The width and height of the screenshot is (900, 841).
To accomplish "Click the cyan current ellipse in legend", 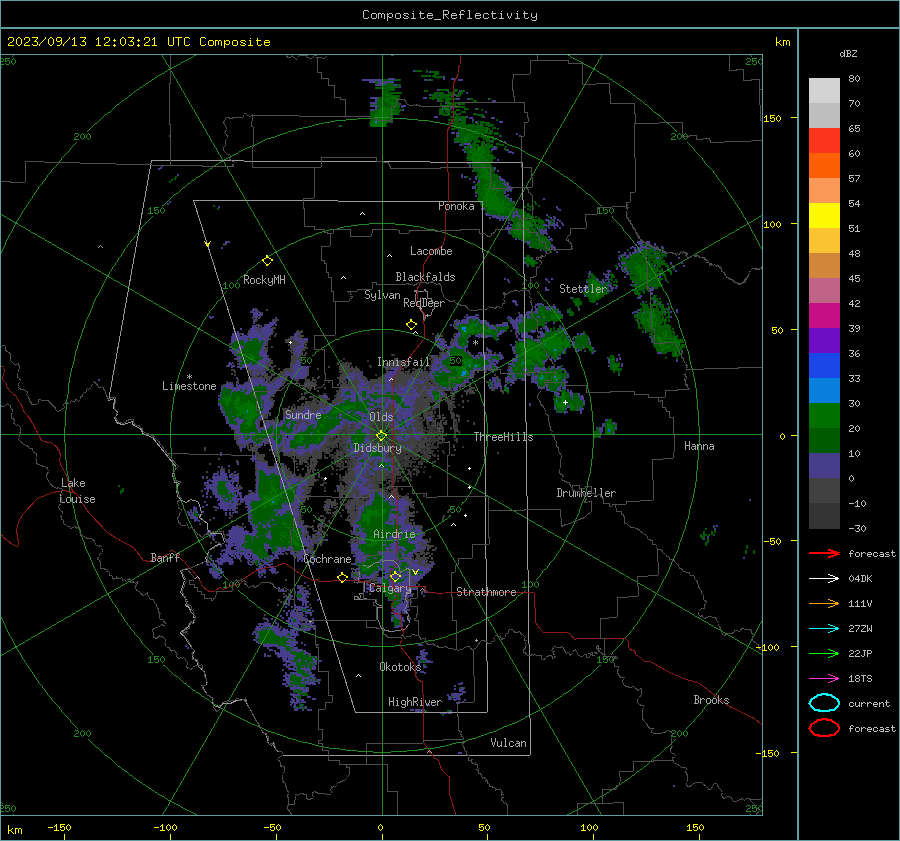I will coord(824,703).
